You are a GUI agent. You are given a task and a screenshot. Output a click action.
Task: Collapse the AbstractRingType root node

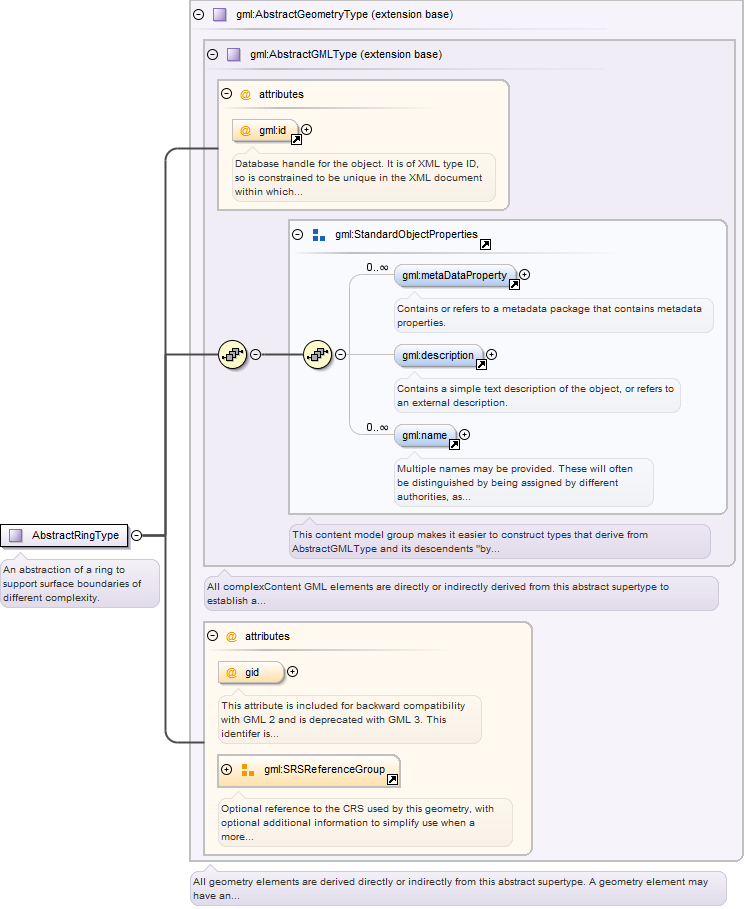click(x=137, y=536)
